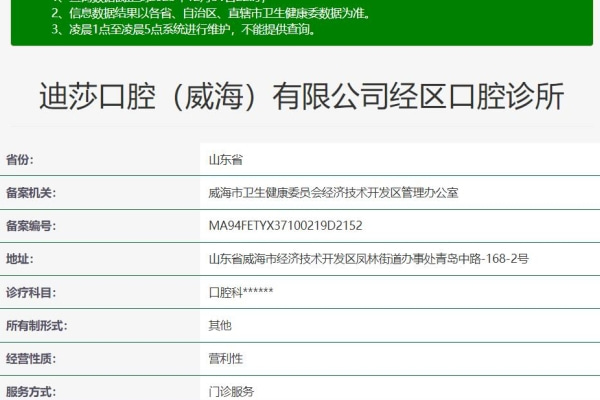Click the 备案编号 label
600x400 pixels.
(31, 226)
